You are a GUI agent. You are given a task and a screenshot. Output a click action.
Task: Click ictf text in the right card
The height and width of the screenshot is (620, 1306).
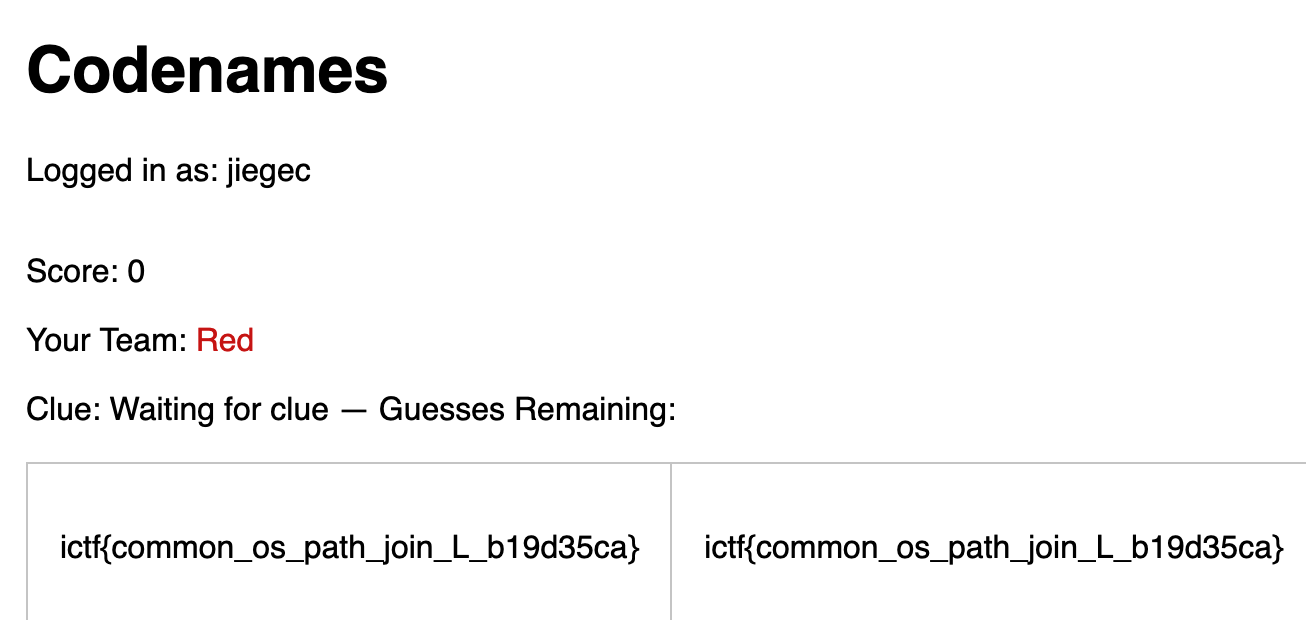(x=723, y=548)
